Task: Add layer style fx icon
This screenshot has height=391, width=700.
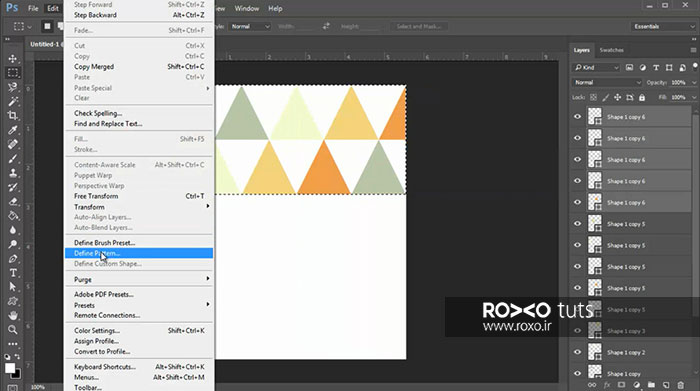Action: [607, 385]
